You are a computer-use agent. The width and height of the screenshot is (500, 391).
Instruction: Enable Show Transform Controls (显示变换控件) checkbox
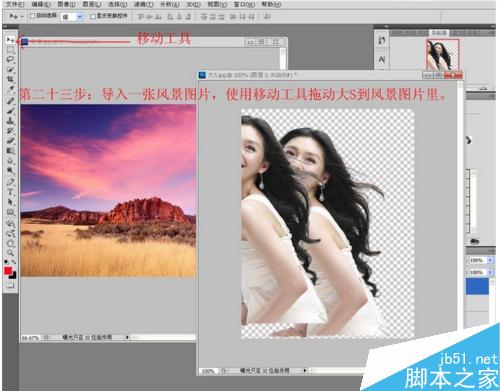coord(93,16)
